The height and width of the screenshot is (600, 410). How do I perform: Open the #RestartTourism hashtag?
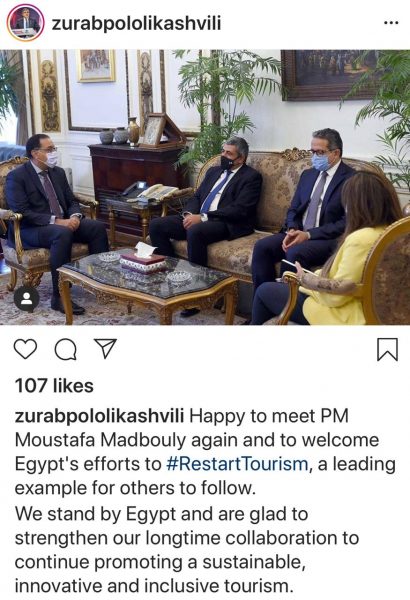[x=237, y=464]
